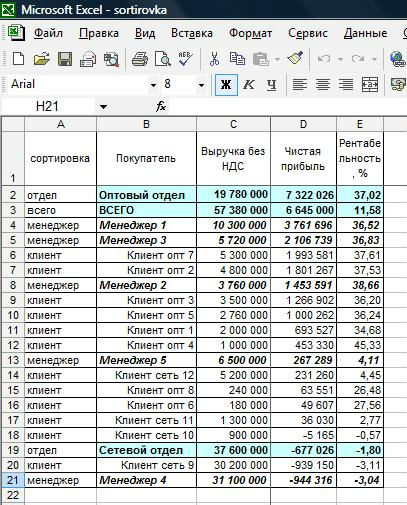Click the Merge and Center toolbar button
The height and width of the screenshot is (505, 407).
point(370,85)
